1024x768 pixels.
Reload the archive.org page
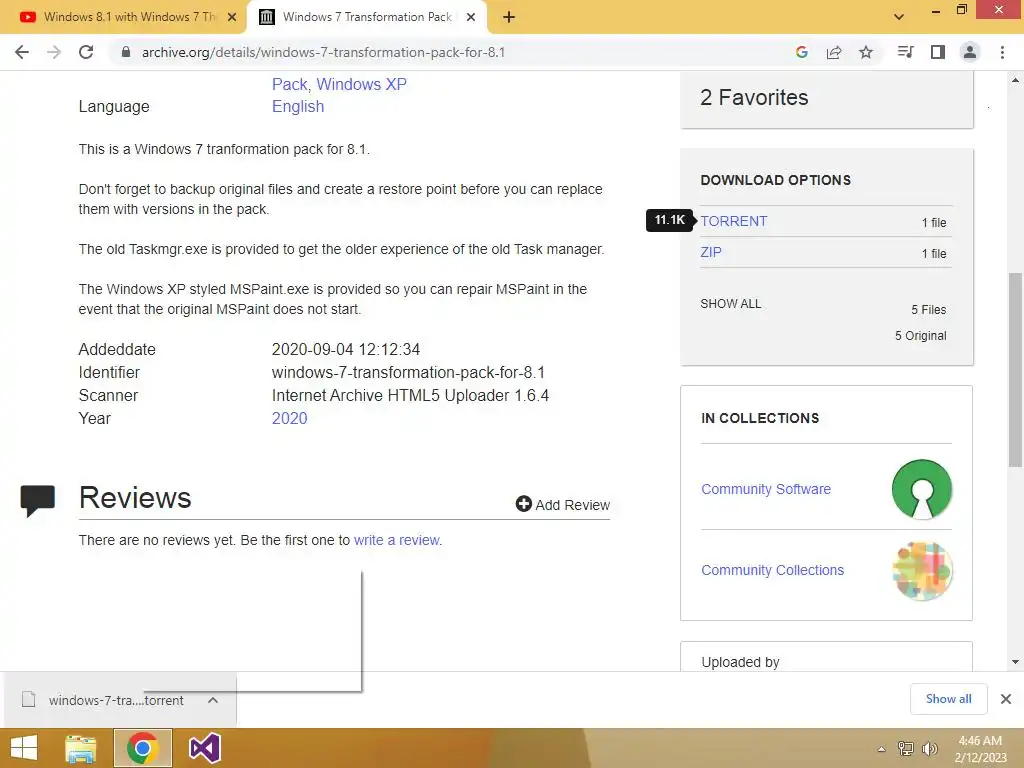click(x=86, y=52)
